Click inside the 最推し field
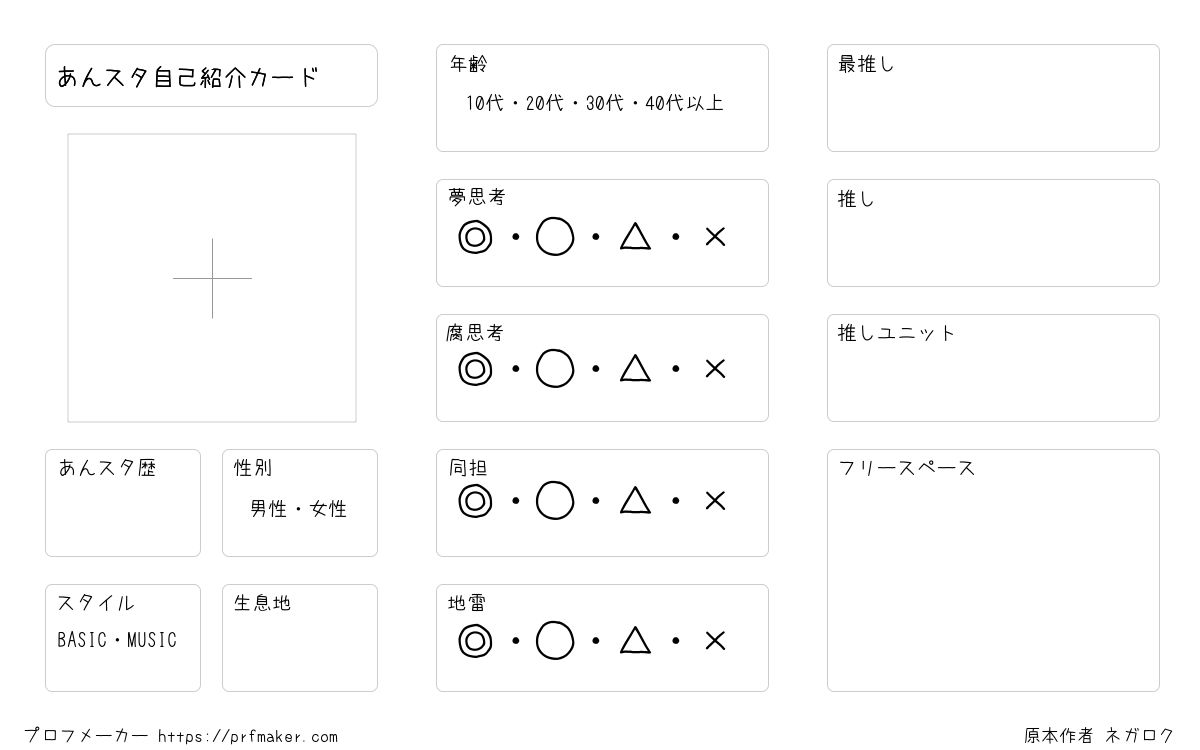Image resolution: width=1200 pixels, height=750 pixels. [x=993, y=98]
